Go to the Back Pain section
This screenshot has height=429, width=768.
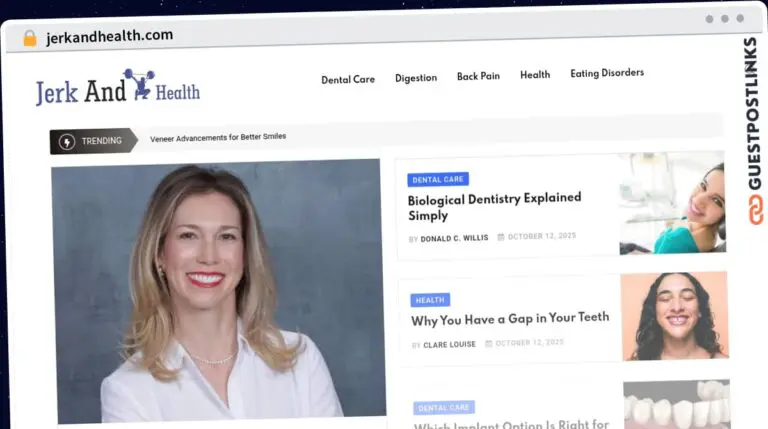[x=478, y=76]
